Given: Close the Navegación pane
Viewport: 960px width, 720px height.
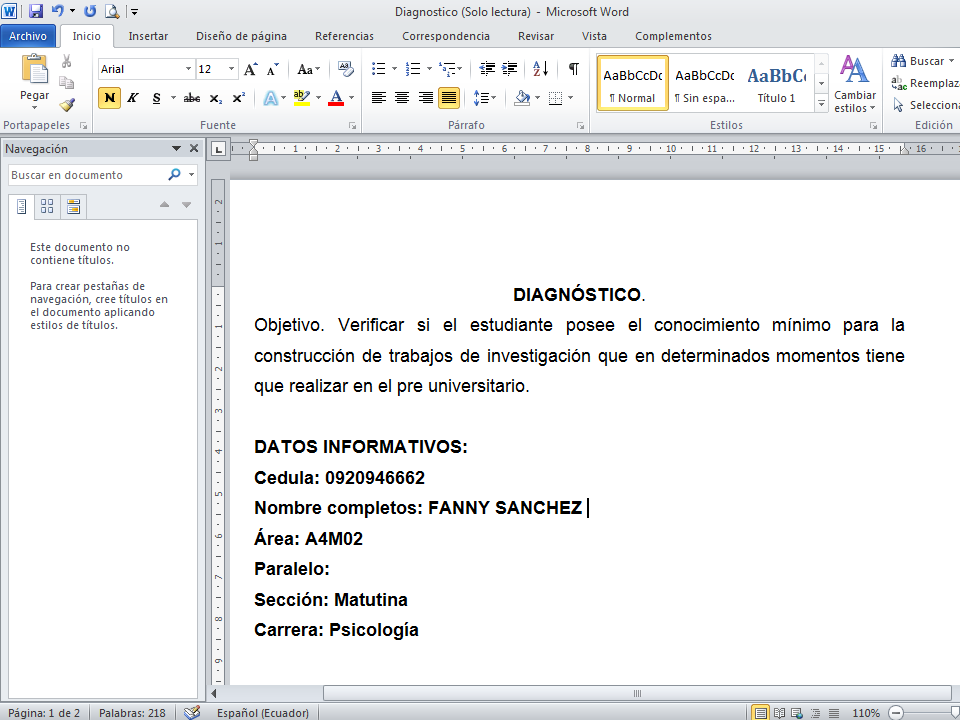Looking at the screenshot, I should [194, 148].
